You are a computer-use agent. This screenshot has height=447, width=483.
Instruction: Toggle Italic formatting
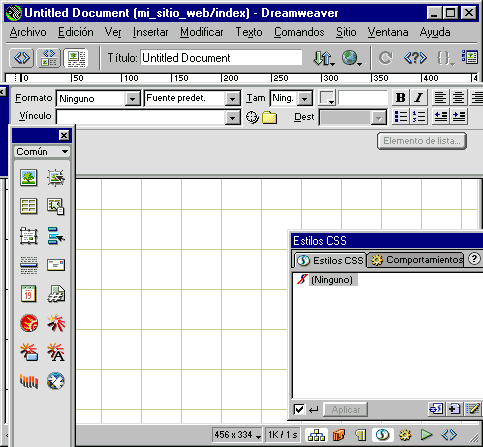pyautogui.click(x=419, y=98)
